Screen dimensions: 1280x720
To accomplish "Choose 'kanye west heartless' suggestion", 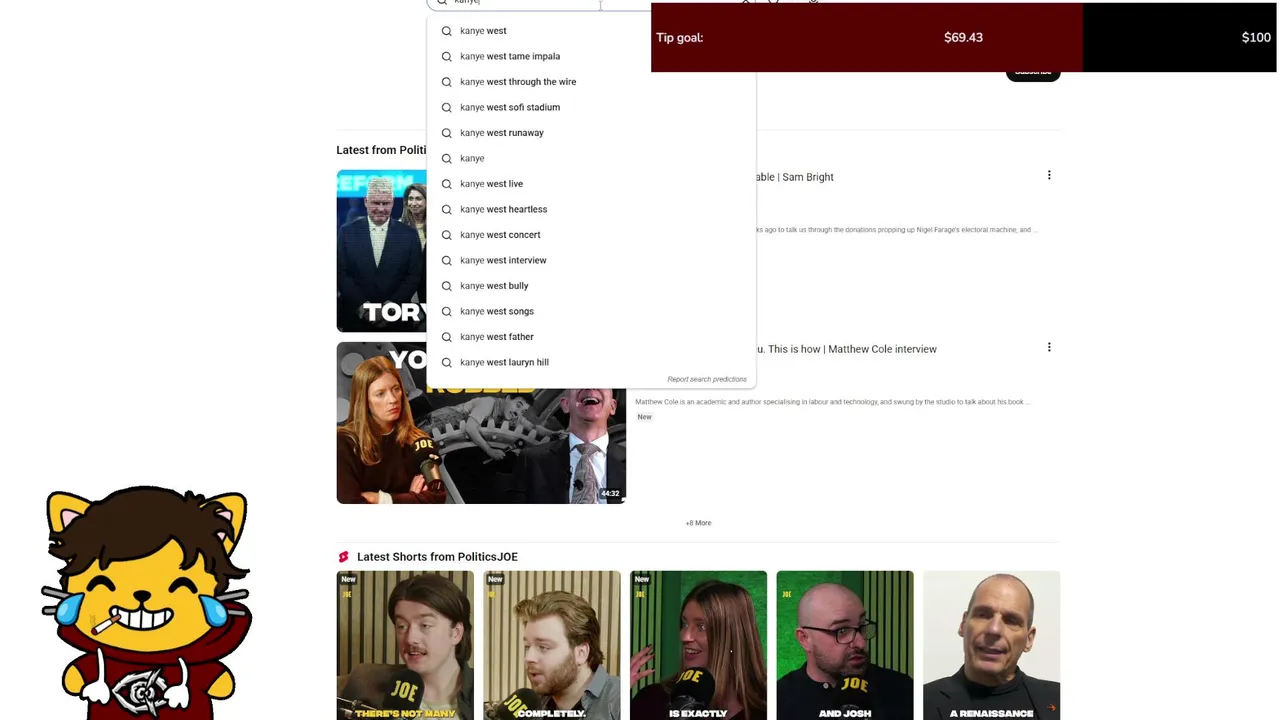I will tap(591, 209).
